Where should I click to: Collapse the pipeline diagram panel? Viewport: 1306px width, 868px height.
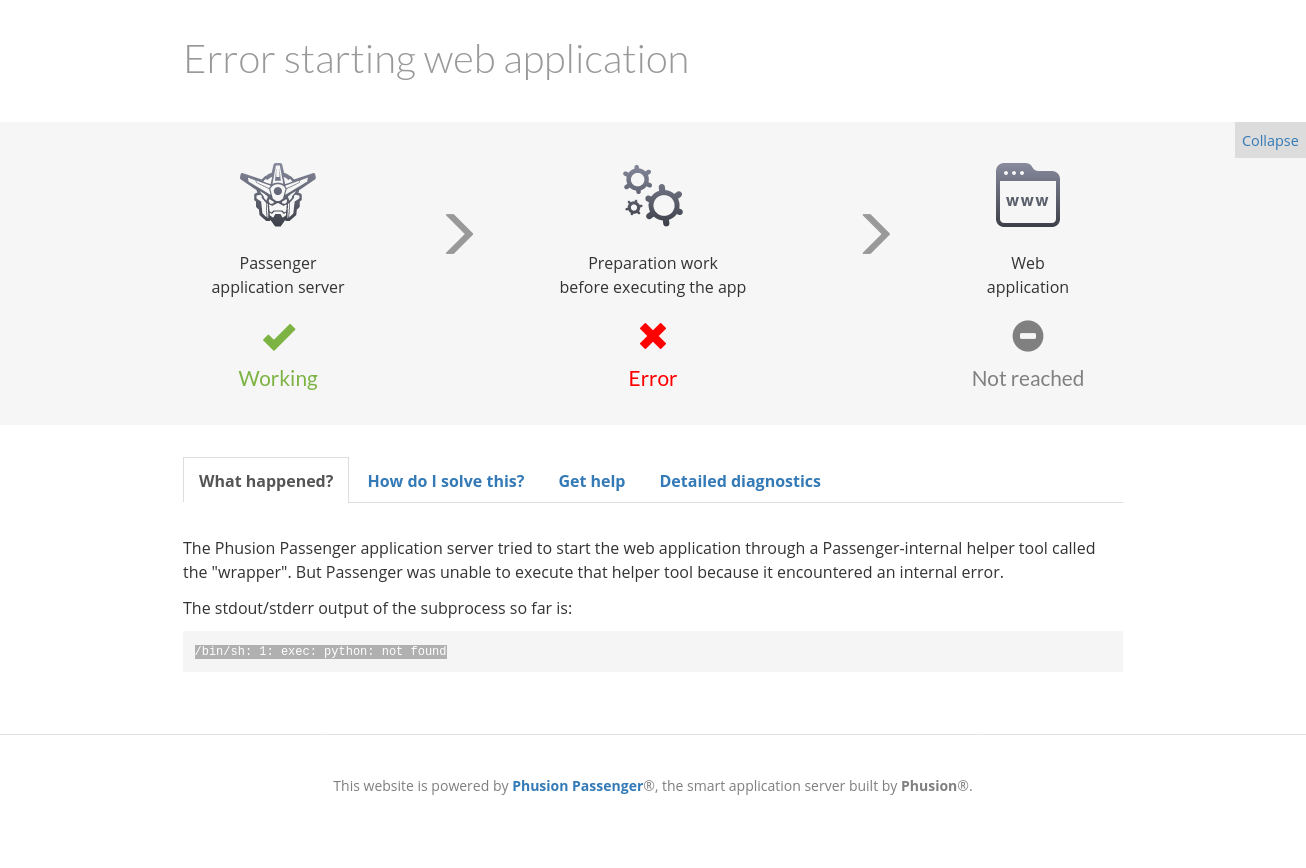(x=1269, y=140)
